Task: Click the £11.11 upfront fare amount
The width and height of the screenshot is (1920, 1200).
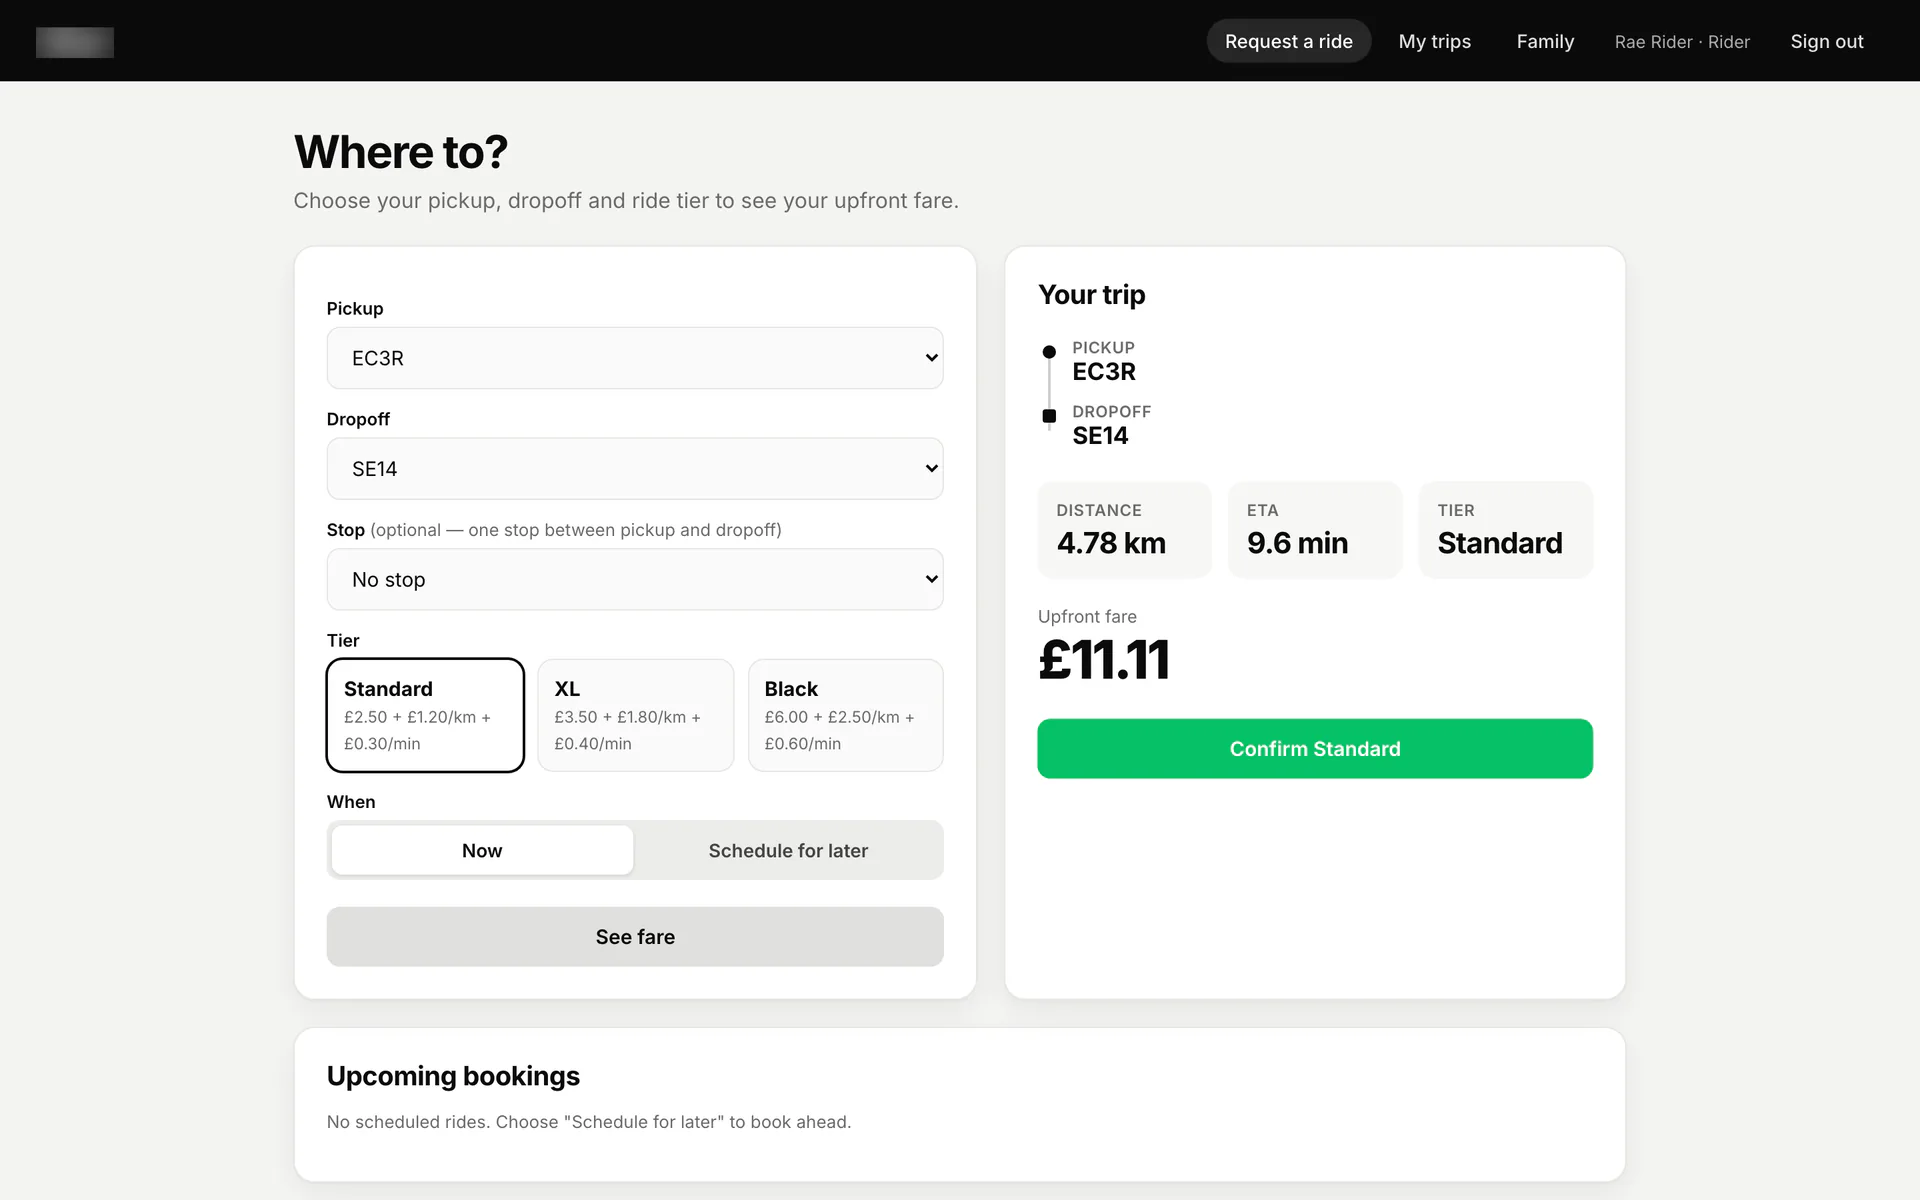Action: pos(1104,660)
